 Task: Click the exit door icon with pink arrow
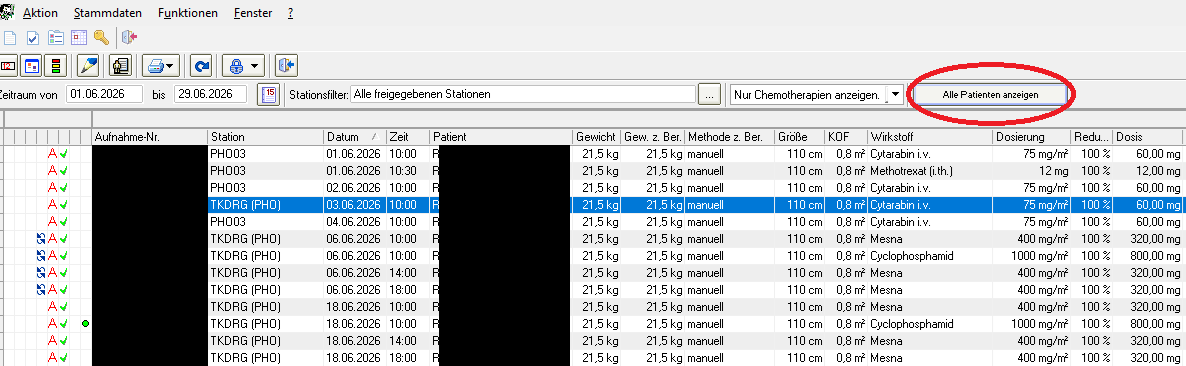pos(129,37)
